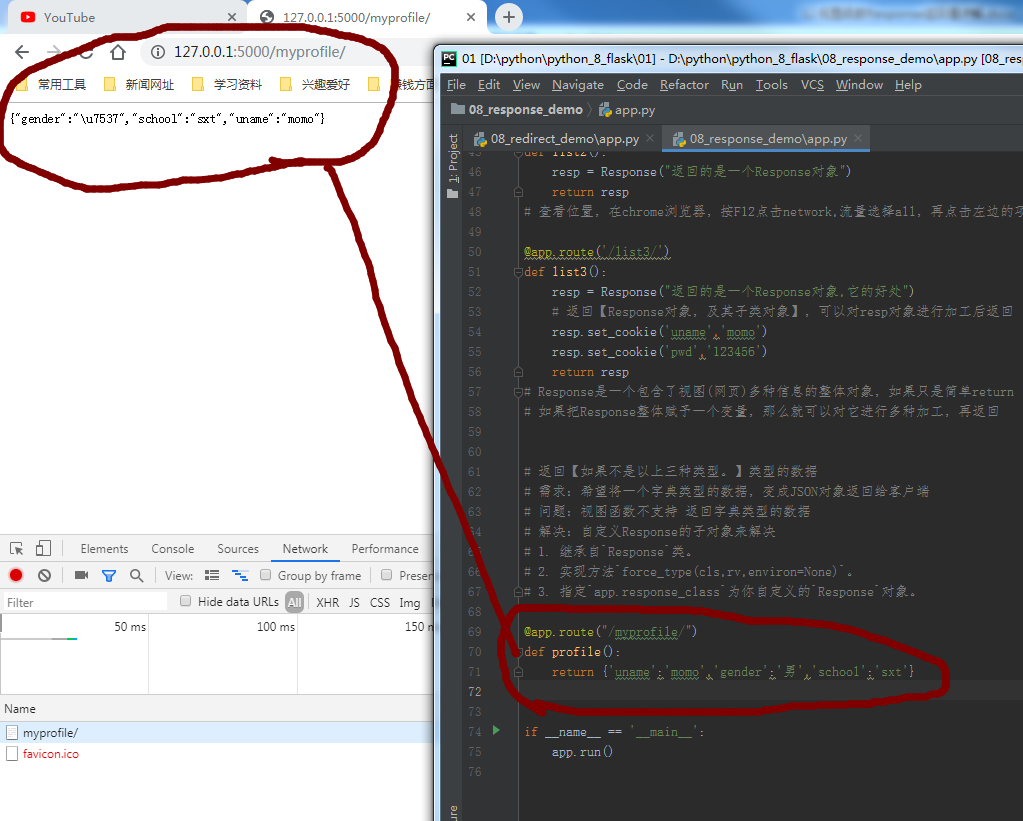This screenshot has width=1023, height=821.
Task: Click PyCharm application icon in title bar
Action: tap(449, 59)
